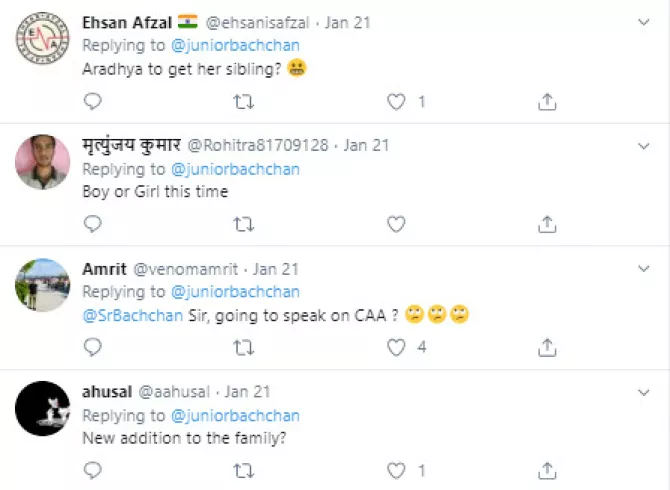Open Amrit's profile avatar

[43, 285]
